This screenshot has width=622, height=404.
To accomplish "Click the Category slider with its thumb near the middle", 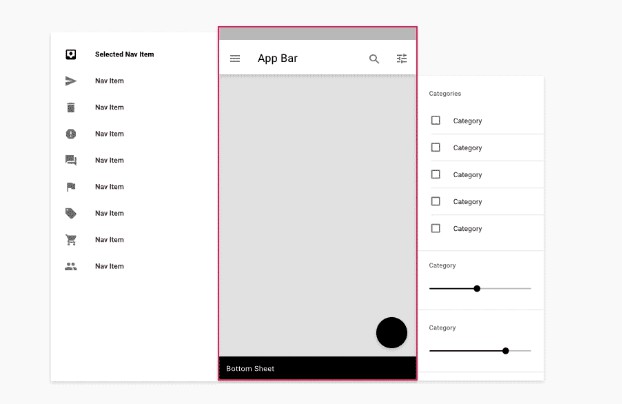I will (x=480, y=289).
